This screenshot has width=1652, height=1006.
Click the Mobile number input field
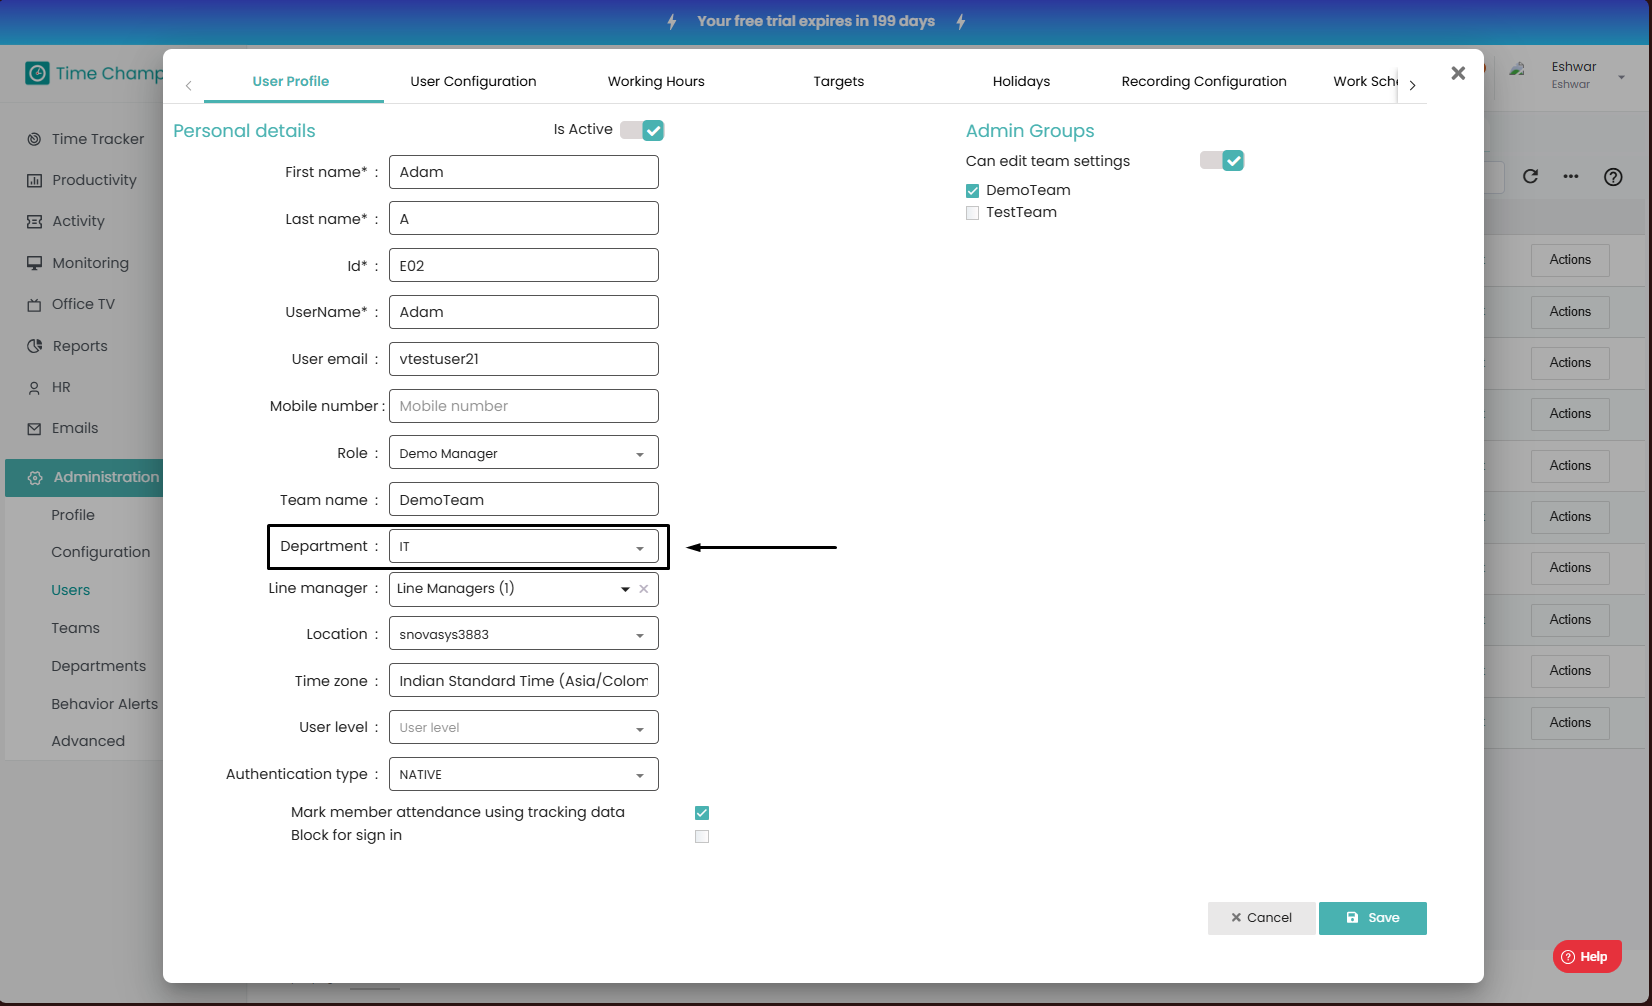point(523,406)
